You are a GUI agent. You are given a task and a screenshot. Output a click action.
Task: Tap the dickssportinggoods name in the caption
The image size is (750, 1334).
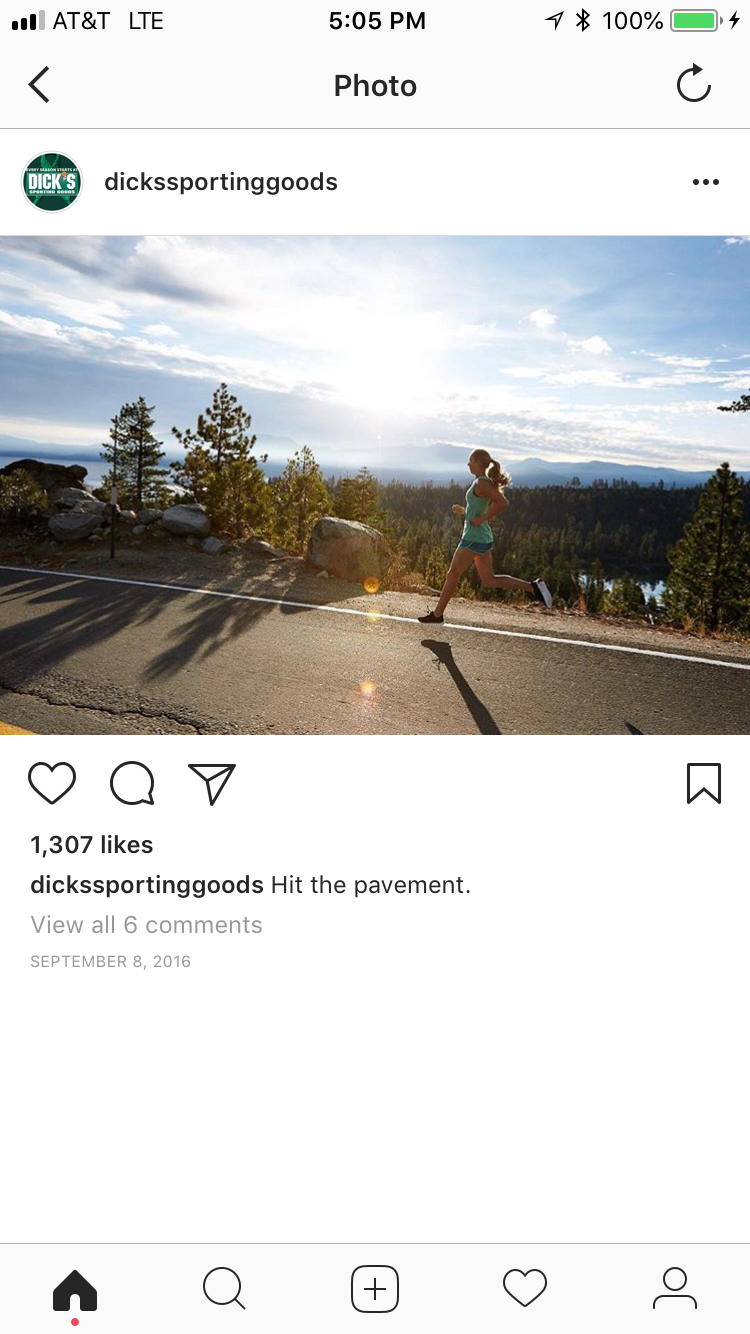[x=147, y=885]
